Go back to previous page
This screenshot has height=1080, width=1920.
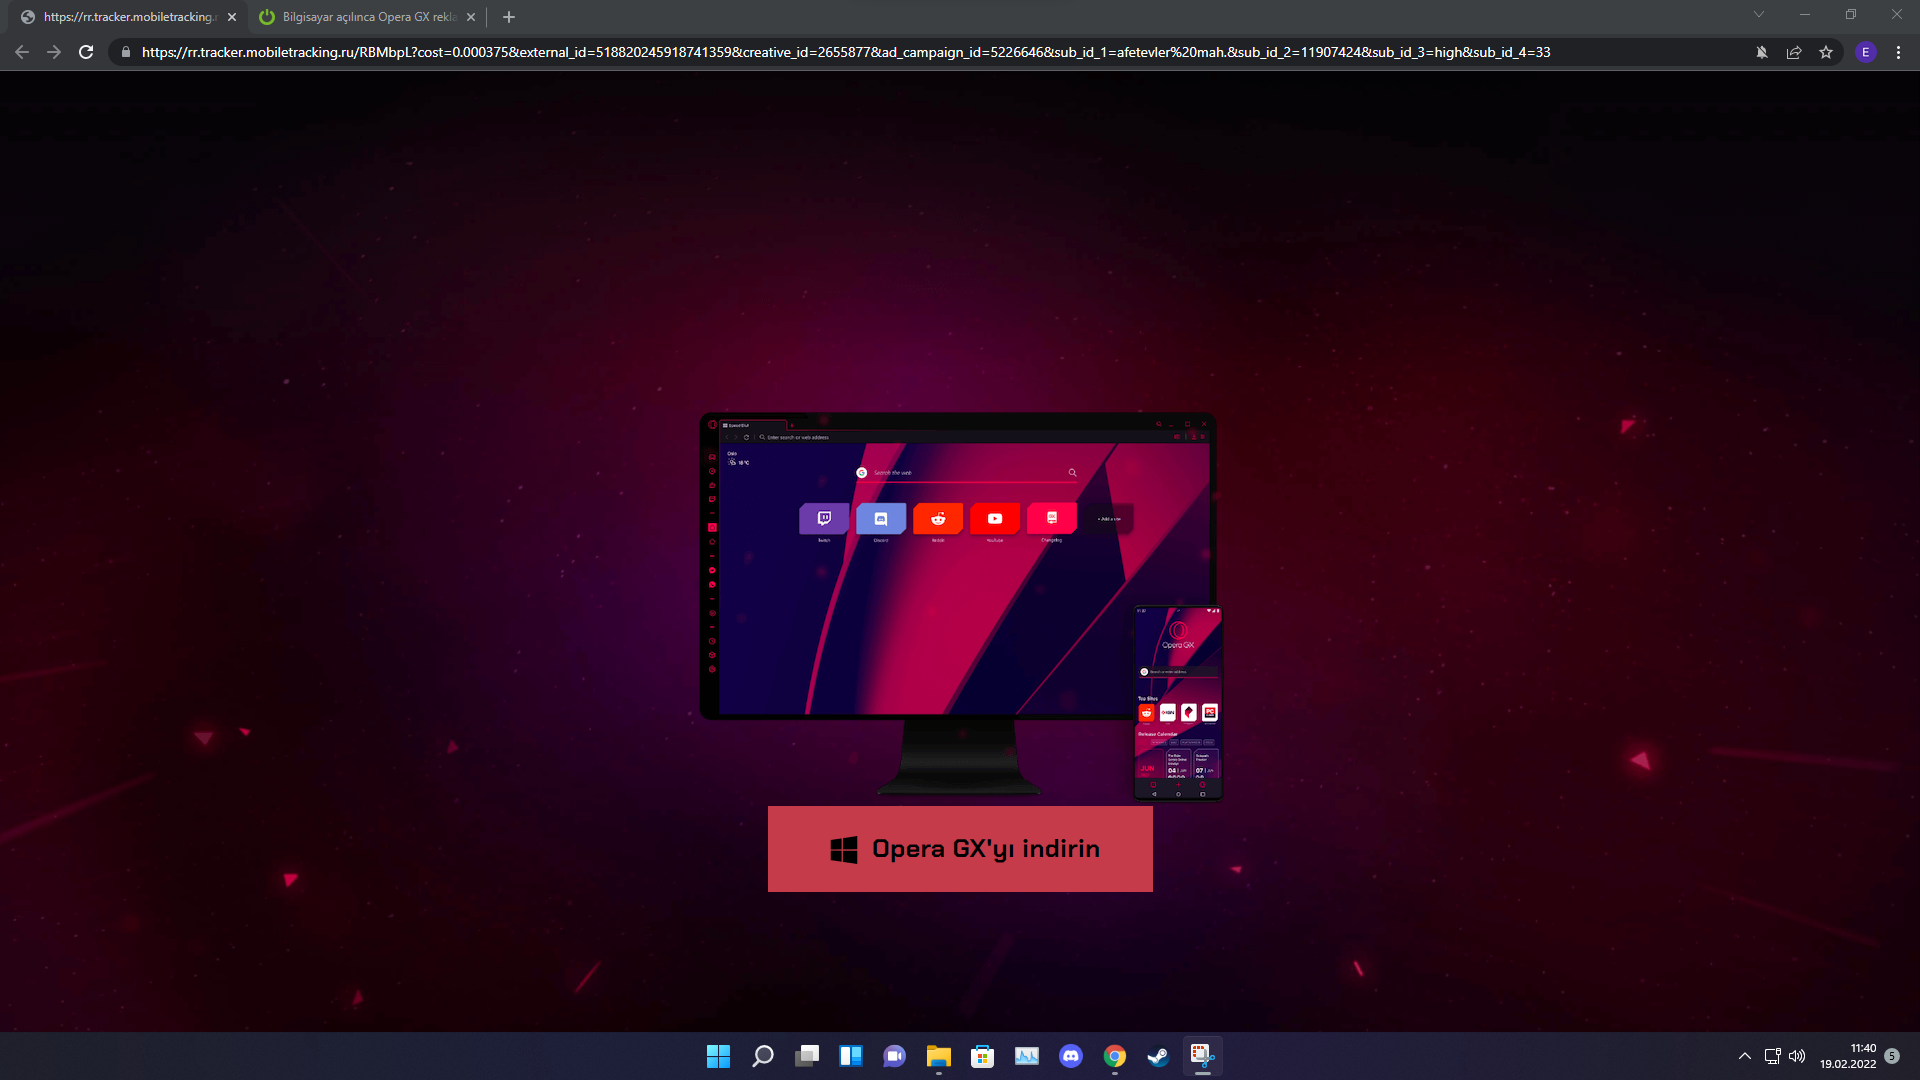click(22, 52)
